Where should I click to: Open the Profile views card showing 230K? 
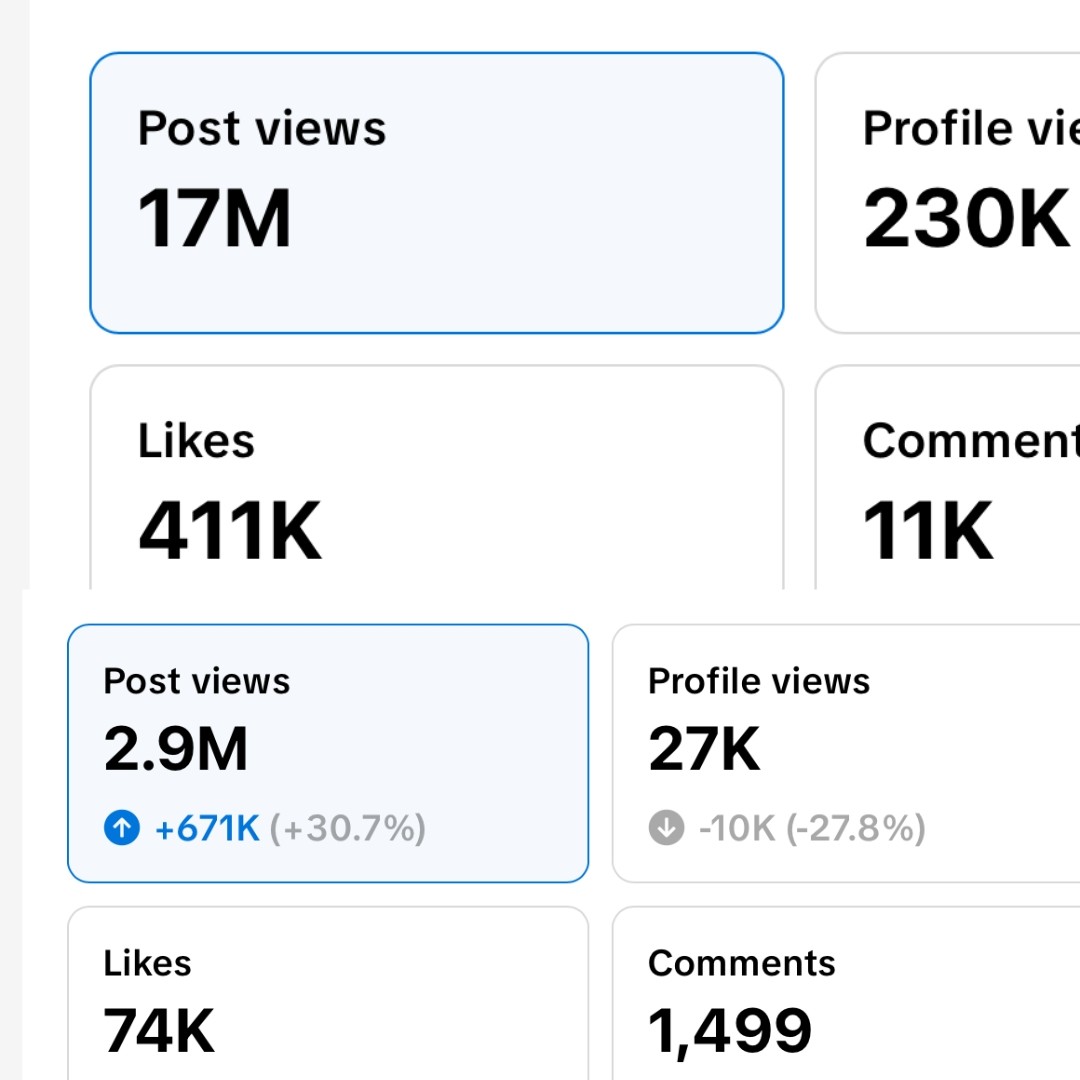(948, 193)
